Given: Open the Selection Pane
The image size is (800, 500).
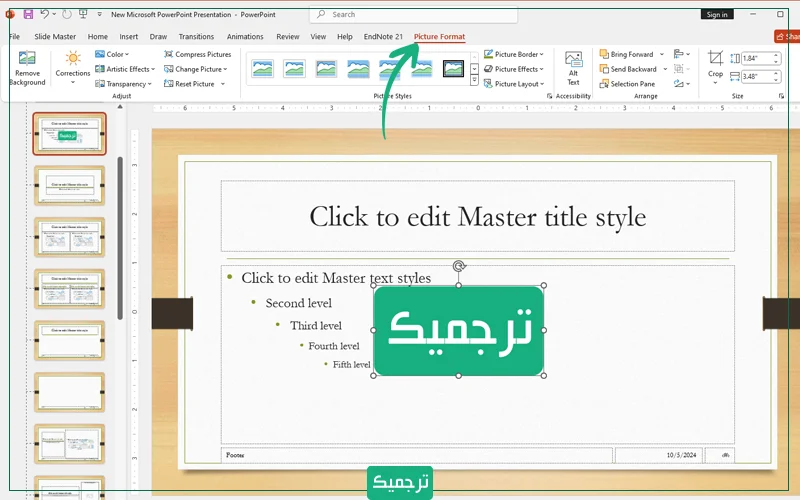Looking at the screenshot, I should [x=628, y=84].
